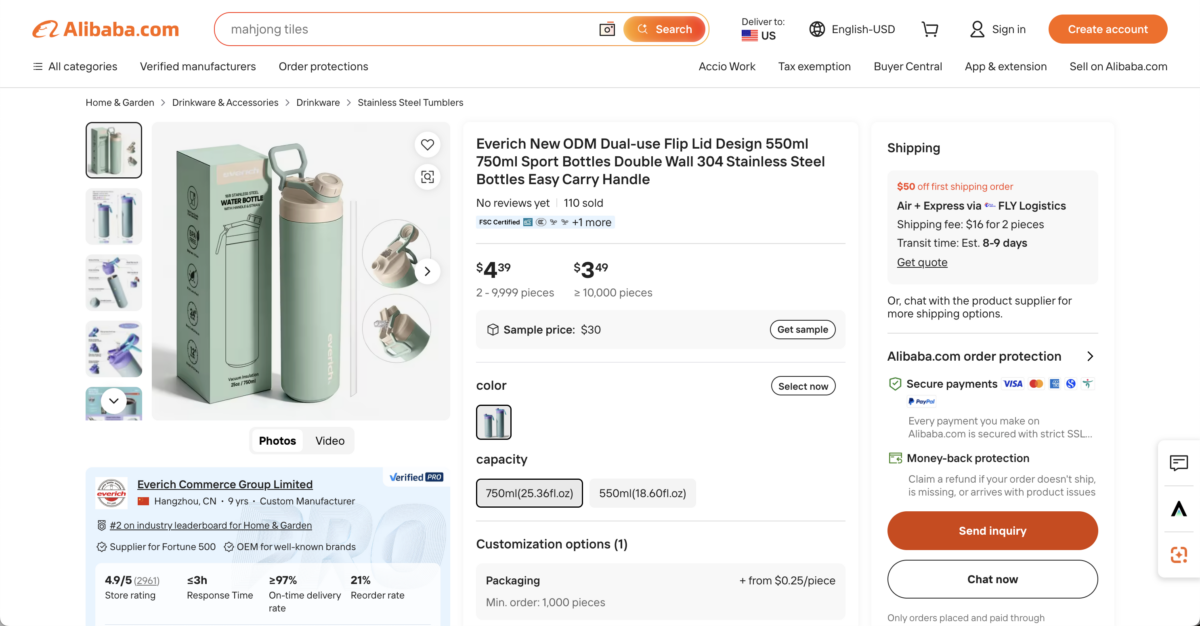This screenshot has height=626, width=1200.
Task: Select 550ml(18.60fl.oz) capacity option
Action: [x=643, y=493]
